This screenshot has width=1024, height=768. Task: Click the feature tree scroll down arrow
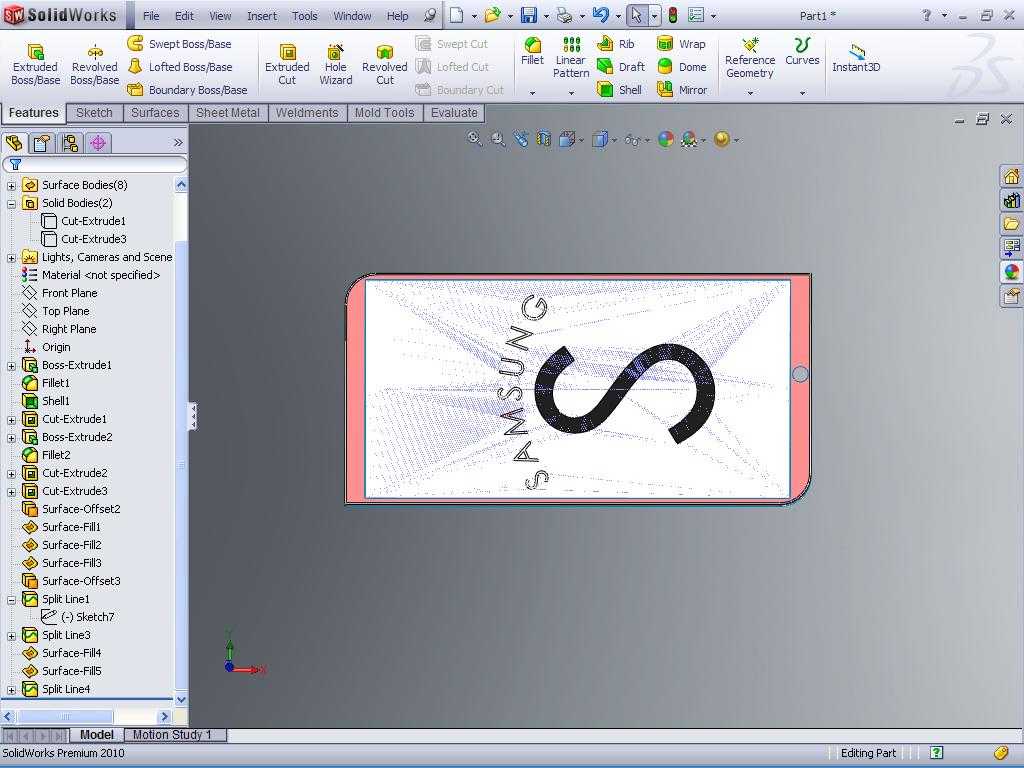point(181,699)
